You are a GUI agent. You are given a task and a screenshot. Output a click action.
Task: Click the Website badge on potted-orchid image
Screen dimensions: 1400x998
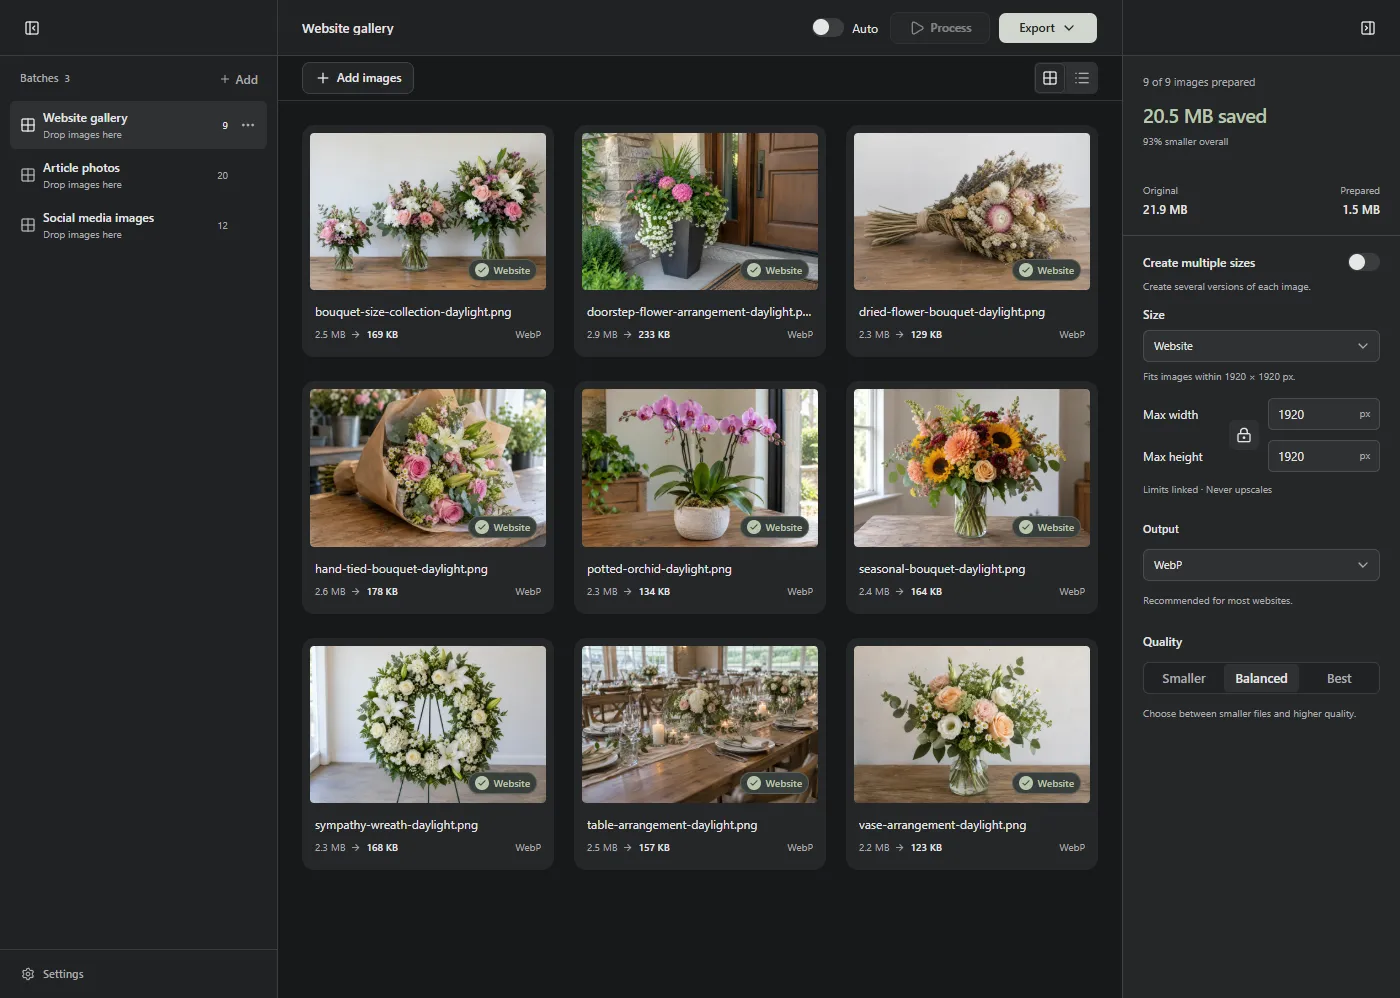pyautogui.click(x=774, y=527)
